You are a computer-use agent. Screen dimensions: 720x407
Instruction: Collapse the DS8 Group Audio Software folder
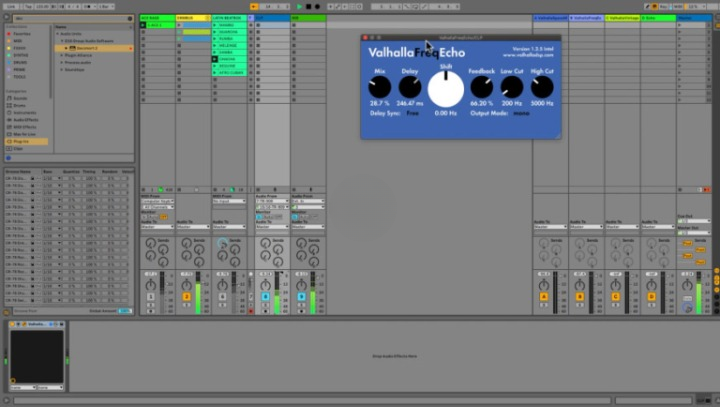62,41
